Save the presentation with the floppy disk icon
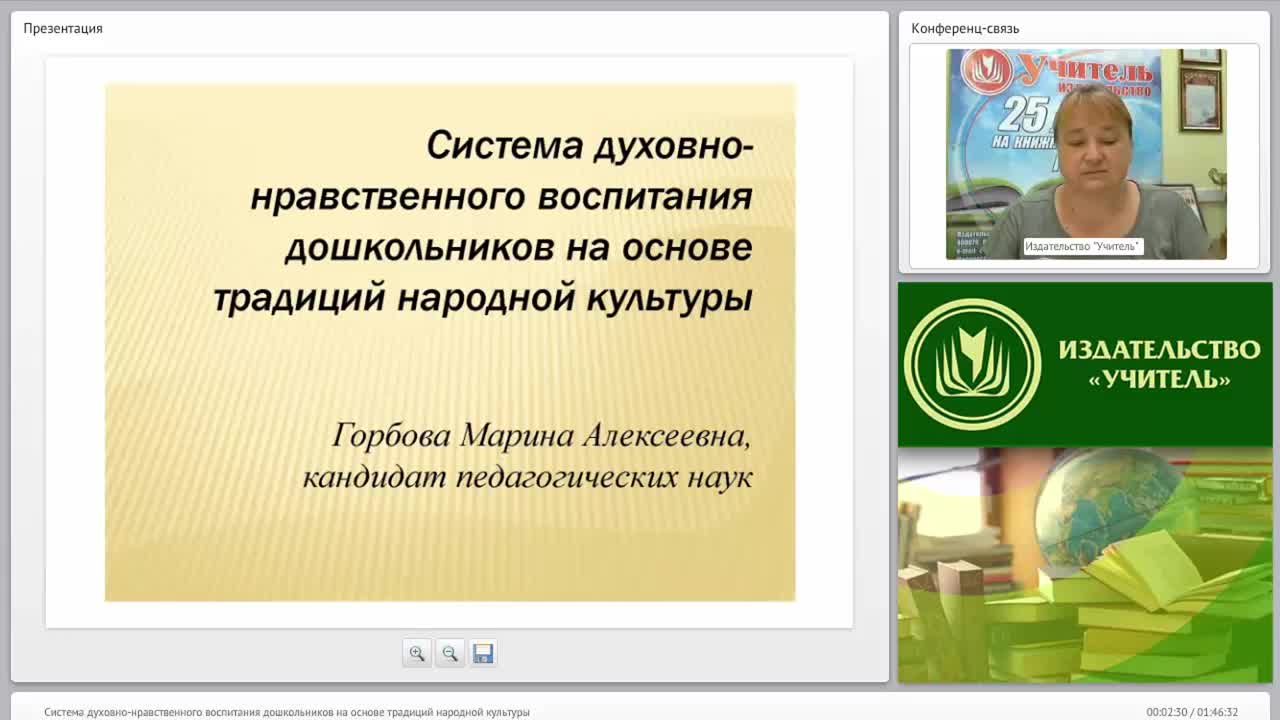The image size is (1280, 720). (483, 653)
